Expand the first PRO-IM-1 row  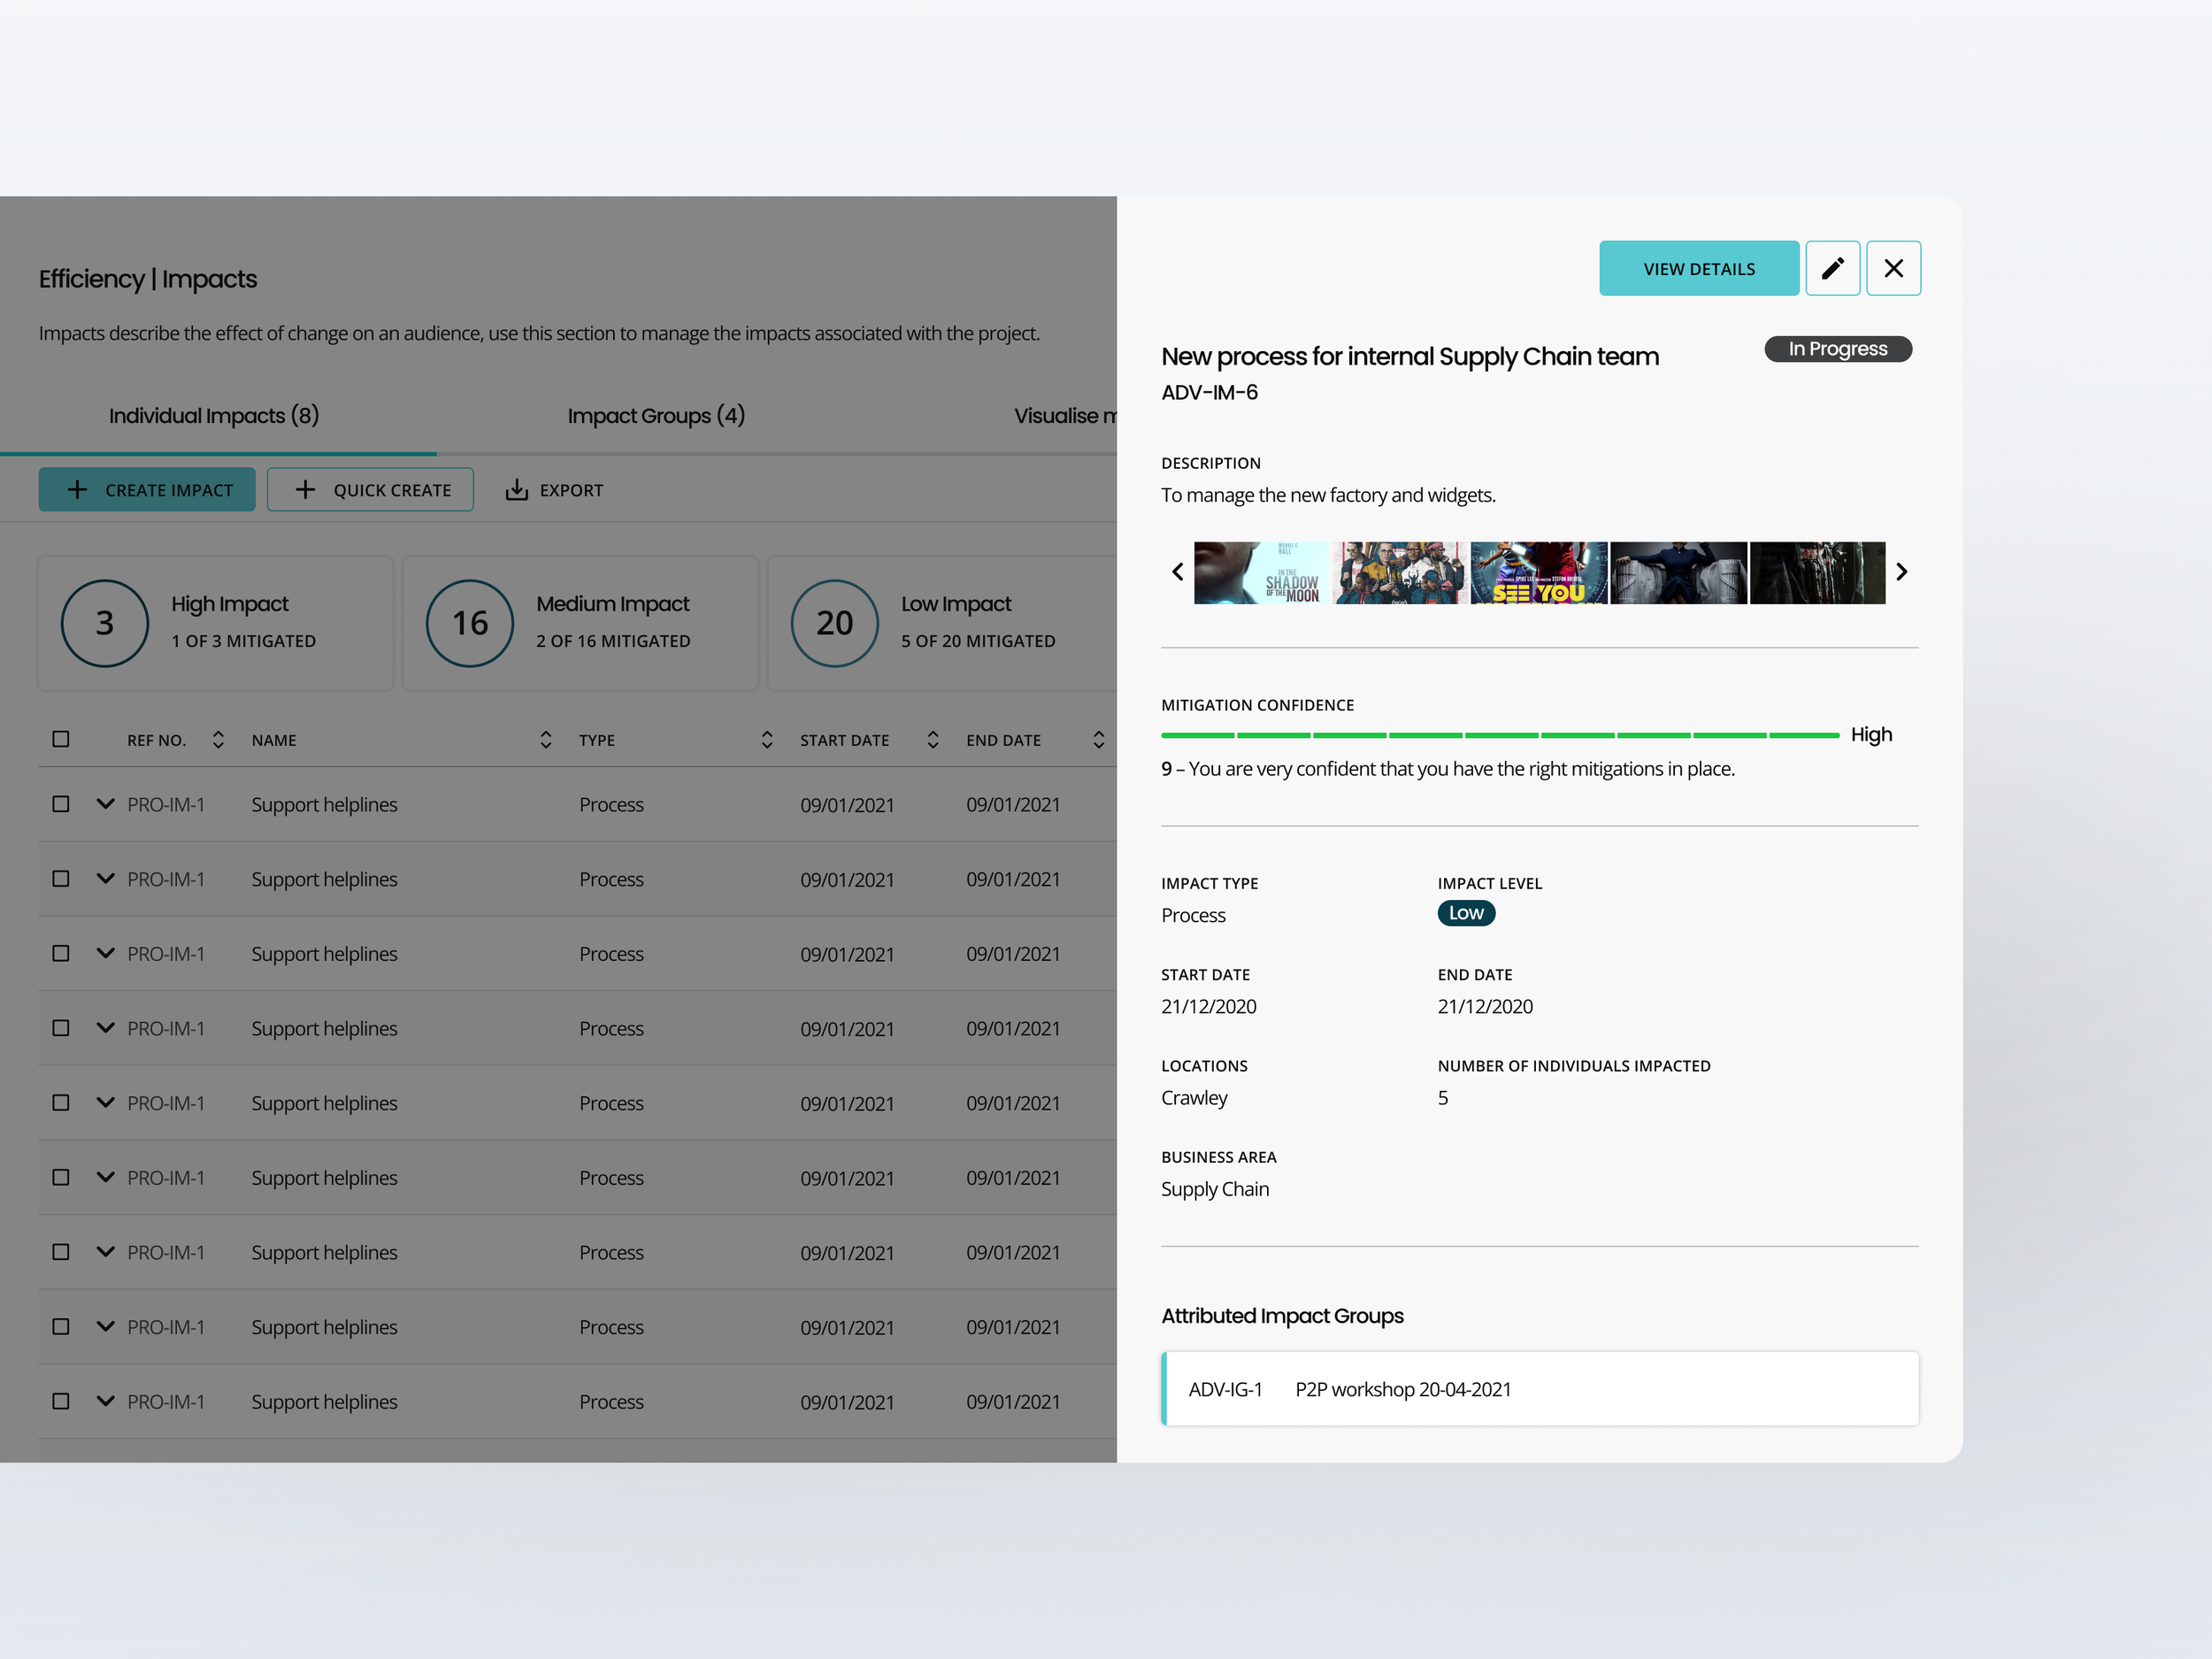[105, 804]
